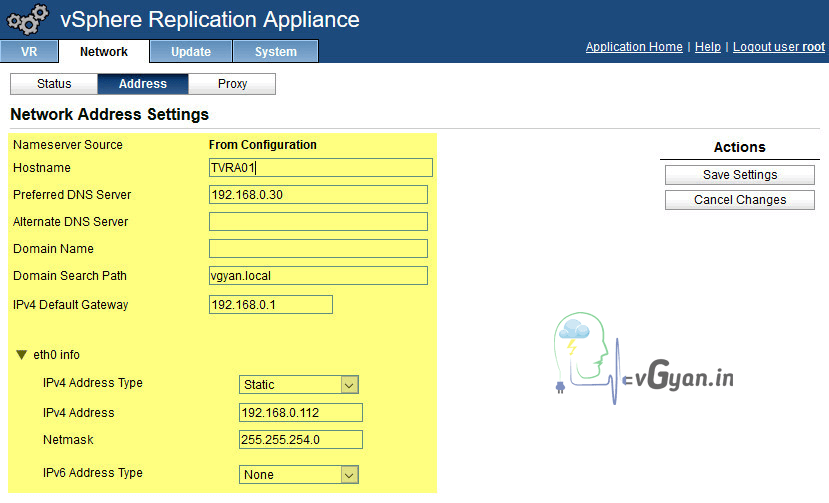Click the Save Settings button
Viewport: 829px width, 503px height.
(740, 175)
